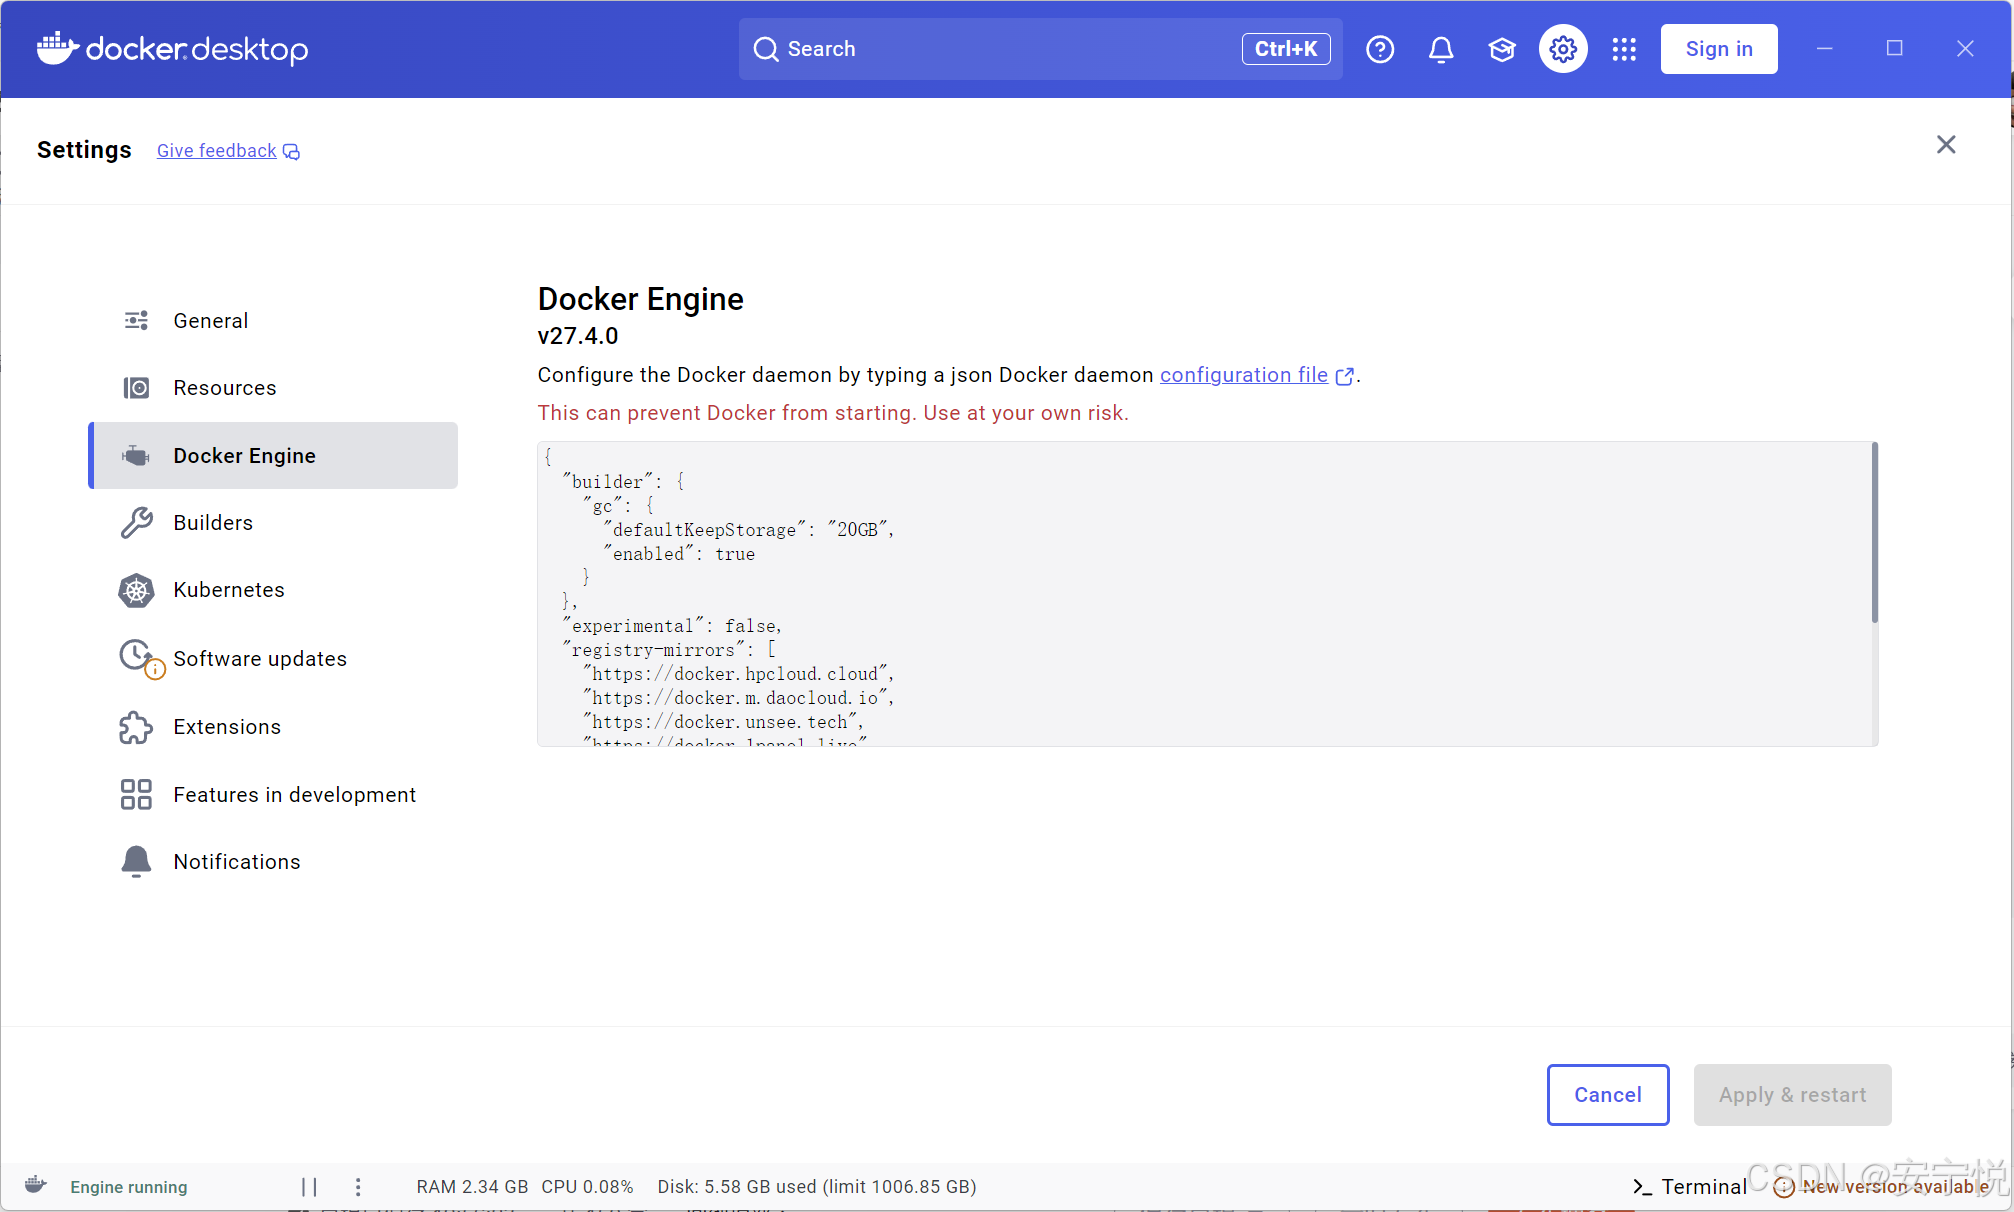This screenshot has width=2014, height=1212.
Task: Click the Ctrl+K shortcut badge
Action: pos(1286,49)
